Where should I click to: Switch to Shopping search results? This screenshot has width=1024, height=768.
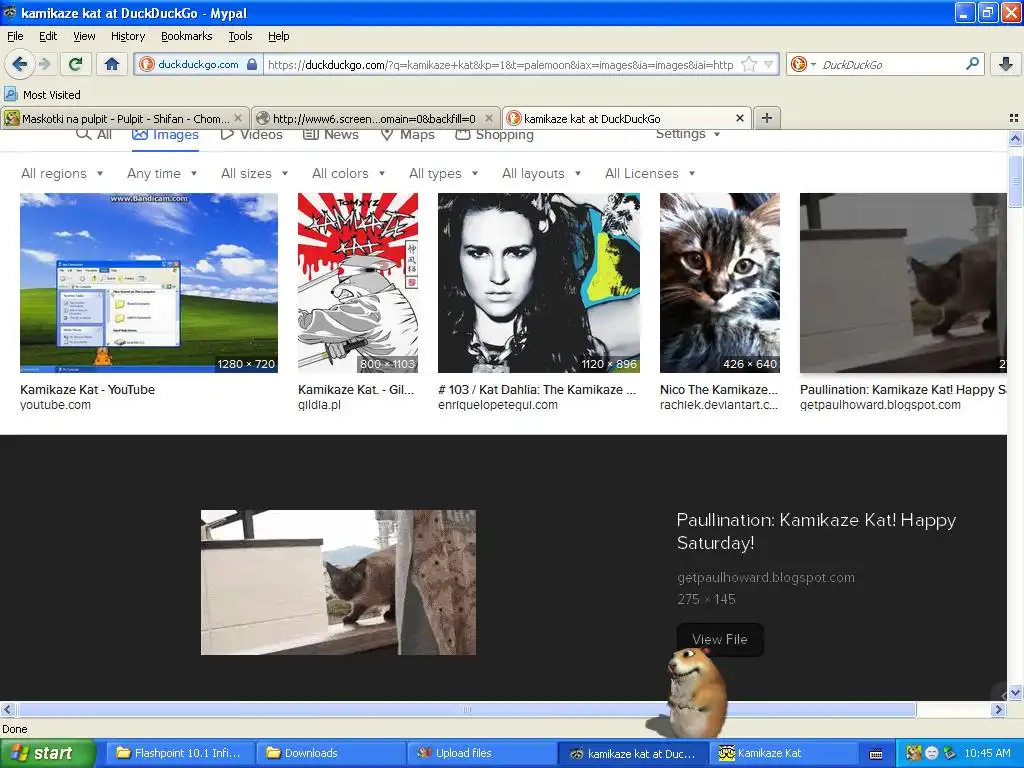click(x=494, y=135)
